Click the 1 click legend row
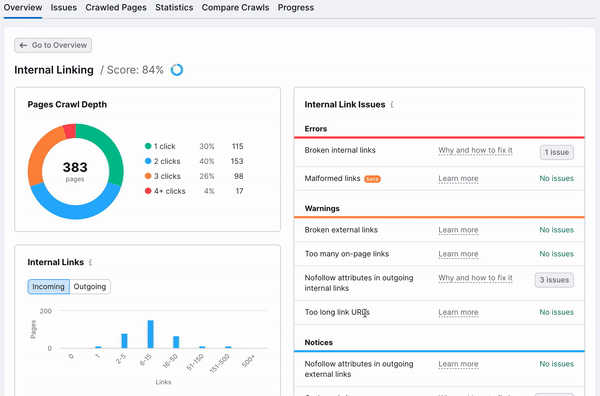Screen dimensions: 600x396 point(194,146)
